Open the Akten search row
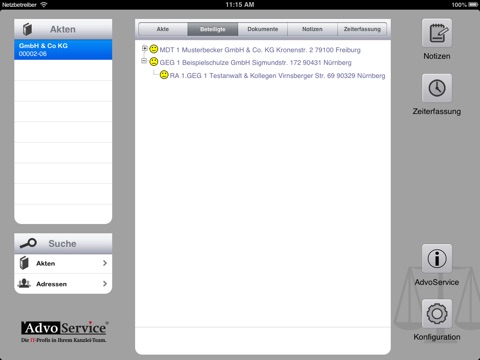 tap(63, 263)
